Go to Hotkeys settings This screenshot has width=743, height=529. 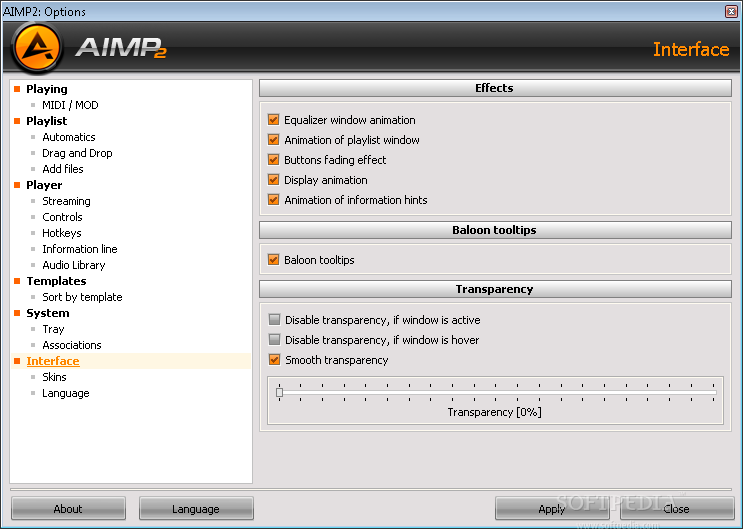(x=62, y=233)
